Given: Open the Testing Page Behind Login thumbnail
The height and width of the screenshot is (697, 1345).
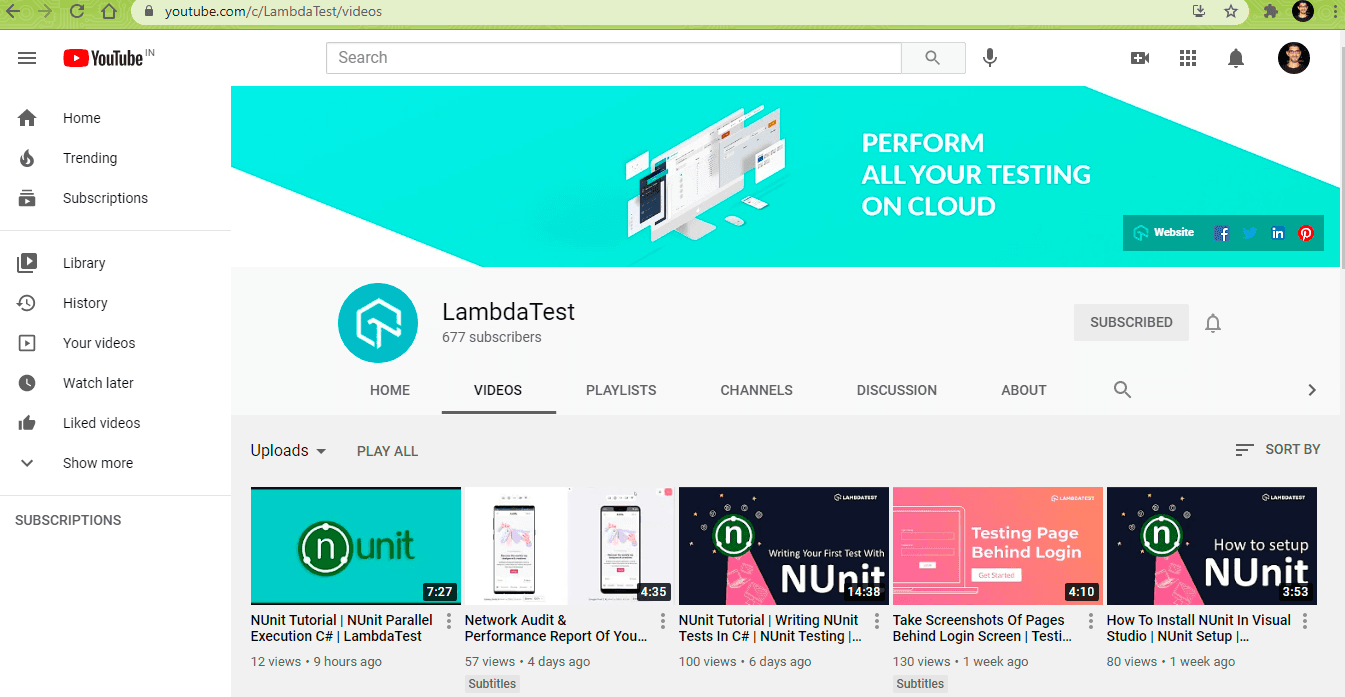Looking at the screenshot, I should [x=997, y=546].
